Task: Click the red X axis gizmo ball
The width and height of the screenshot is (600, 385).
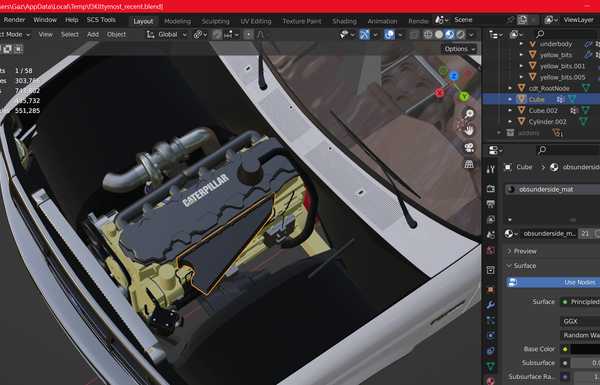Action: tap(439, 93)
